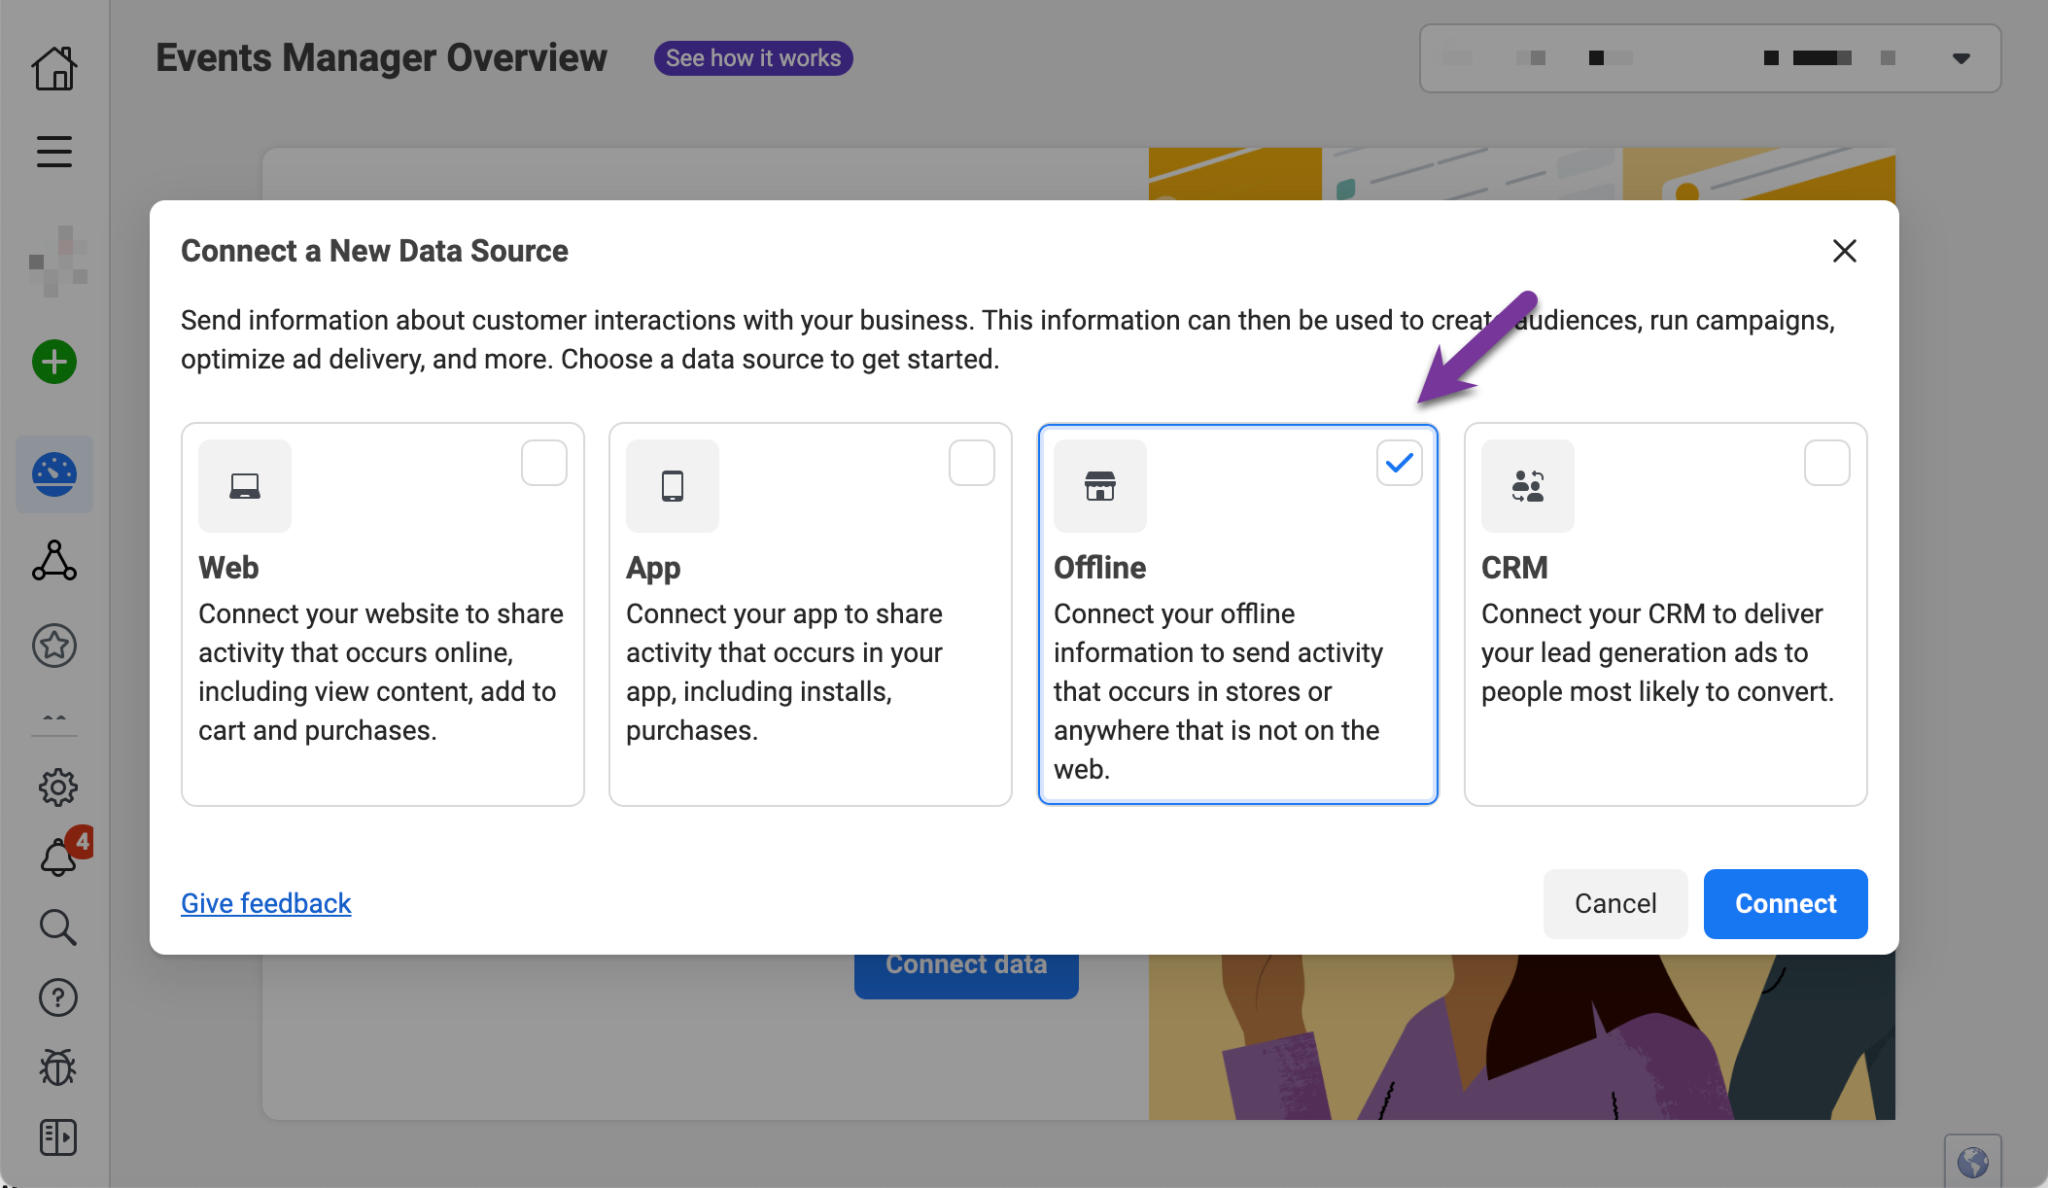Open the starred favorites icon
The height and width of the screenshot is (1188, 2048).
(x=55, y=645)
